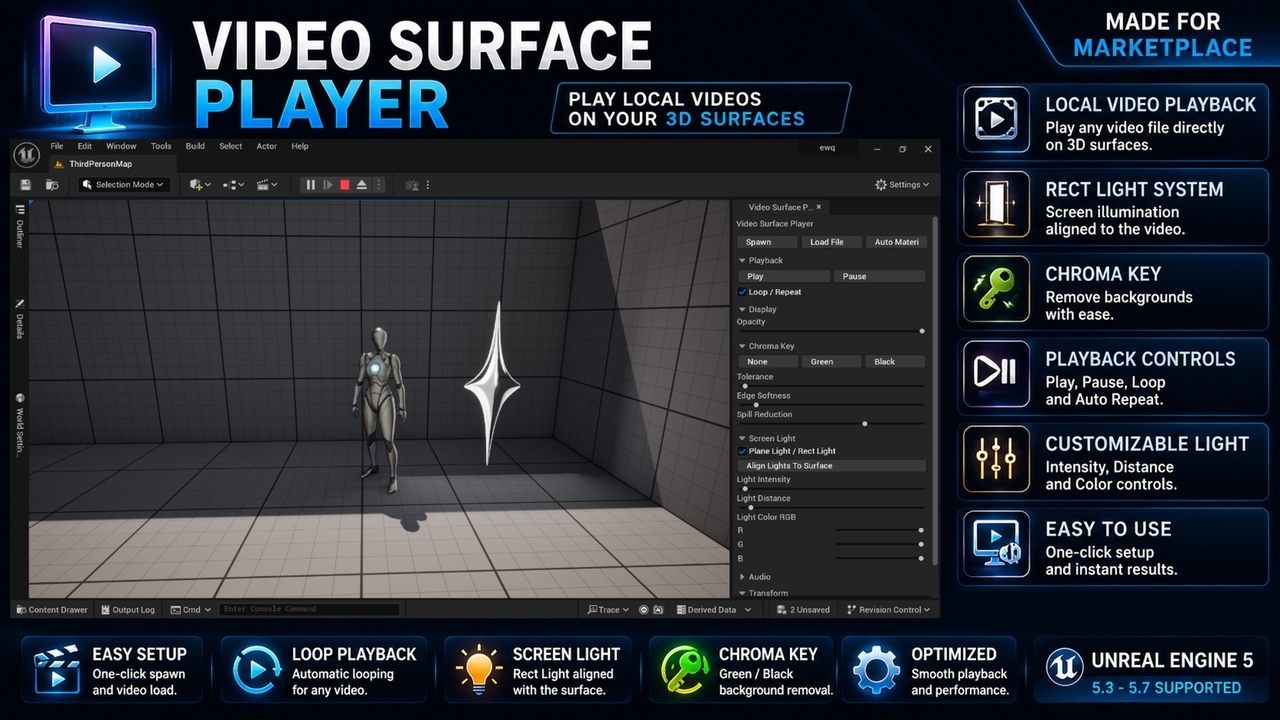Adjust the B light color slider

(x=879, y=558)
